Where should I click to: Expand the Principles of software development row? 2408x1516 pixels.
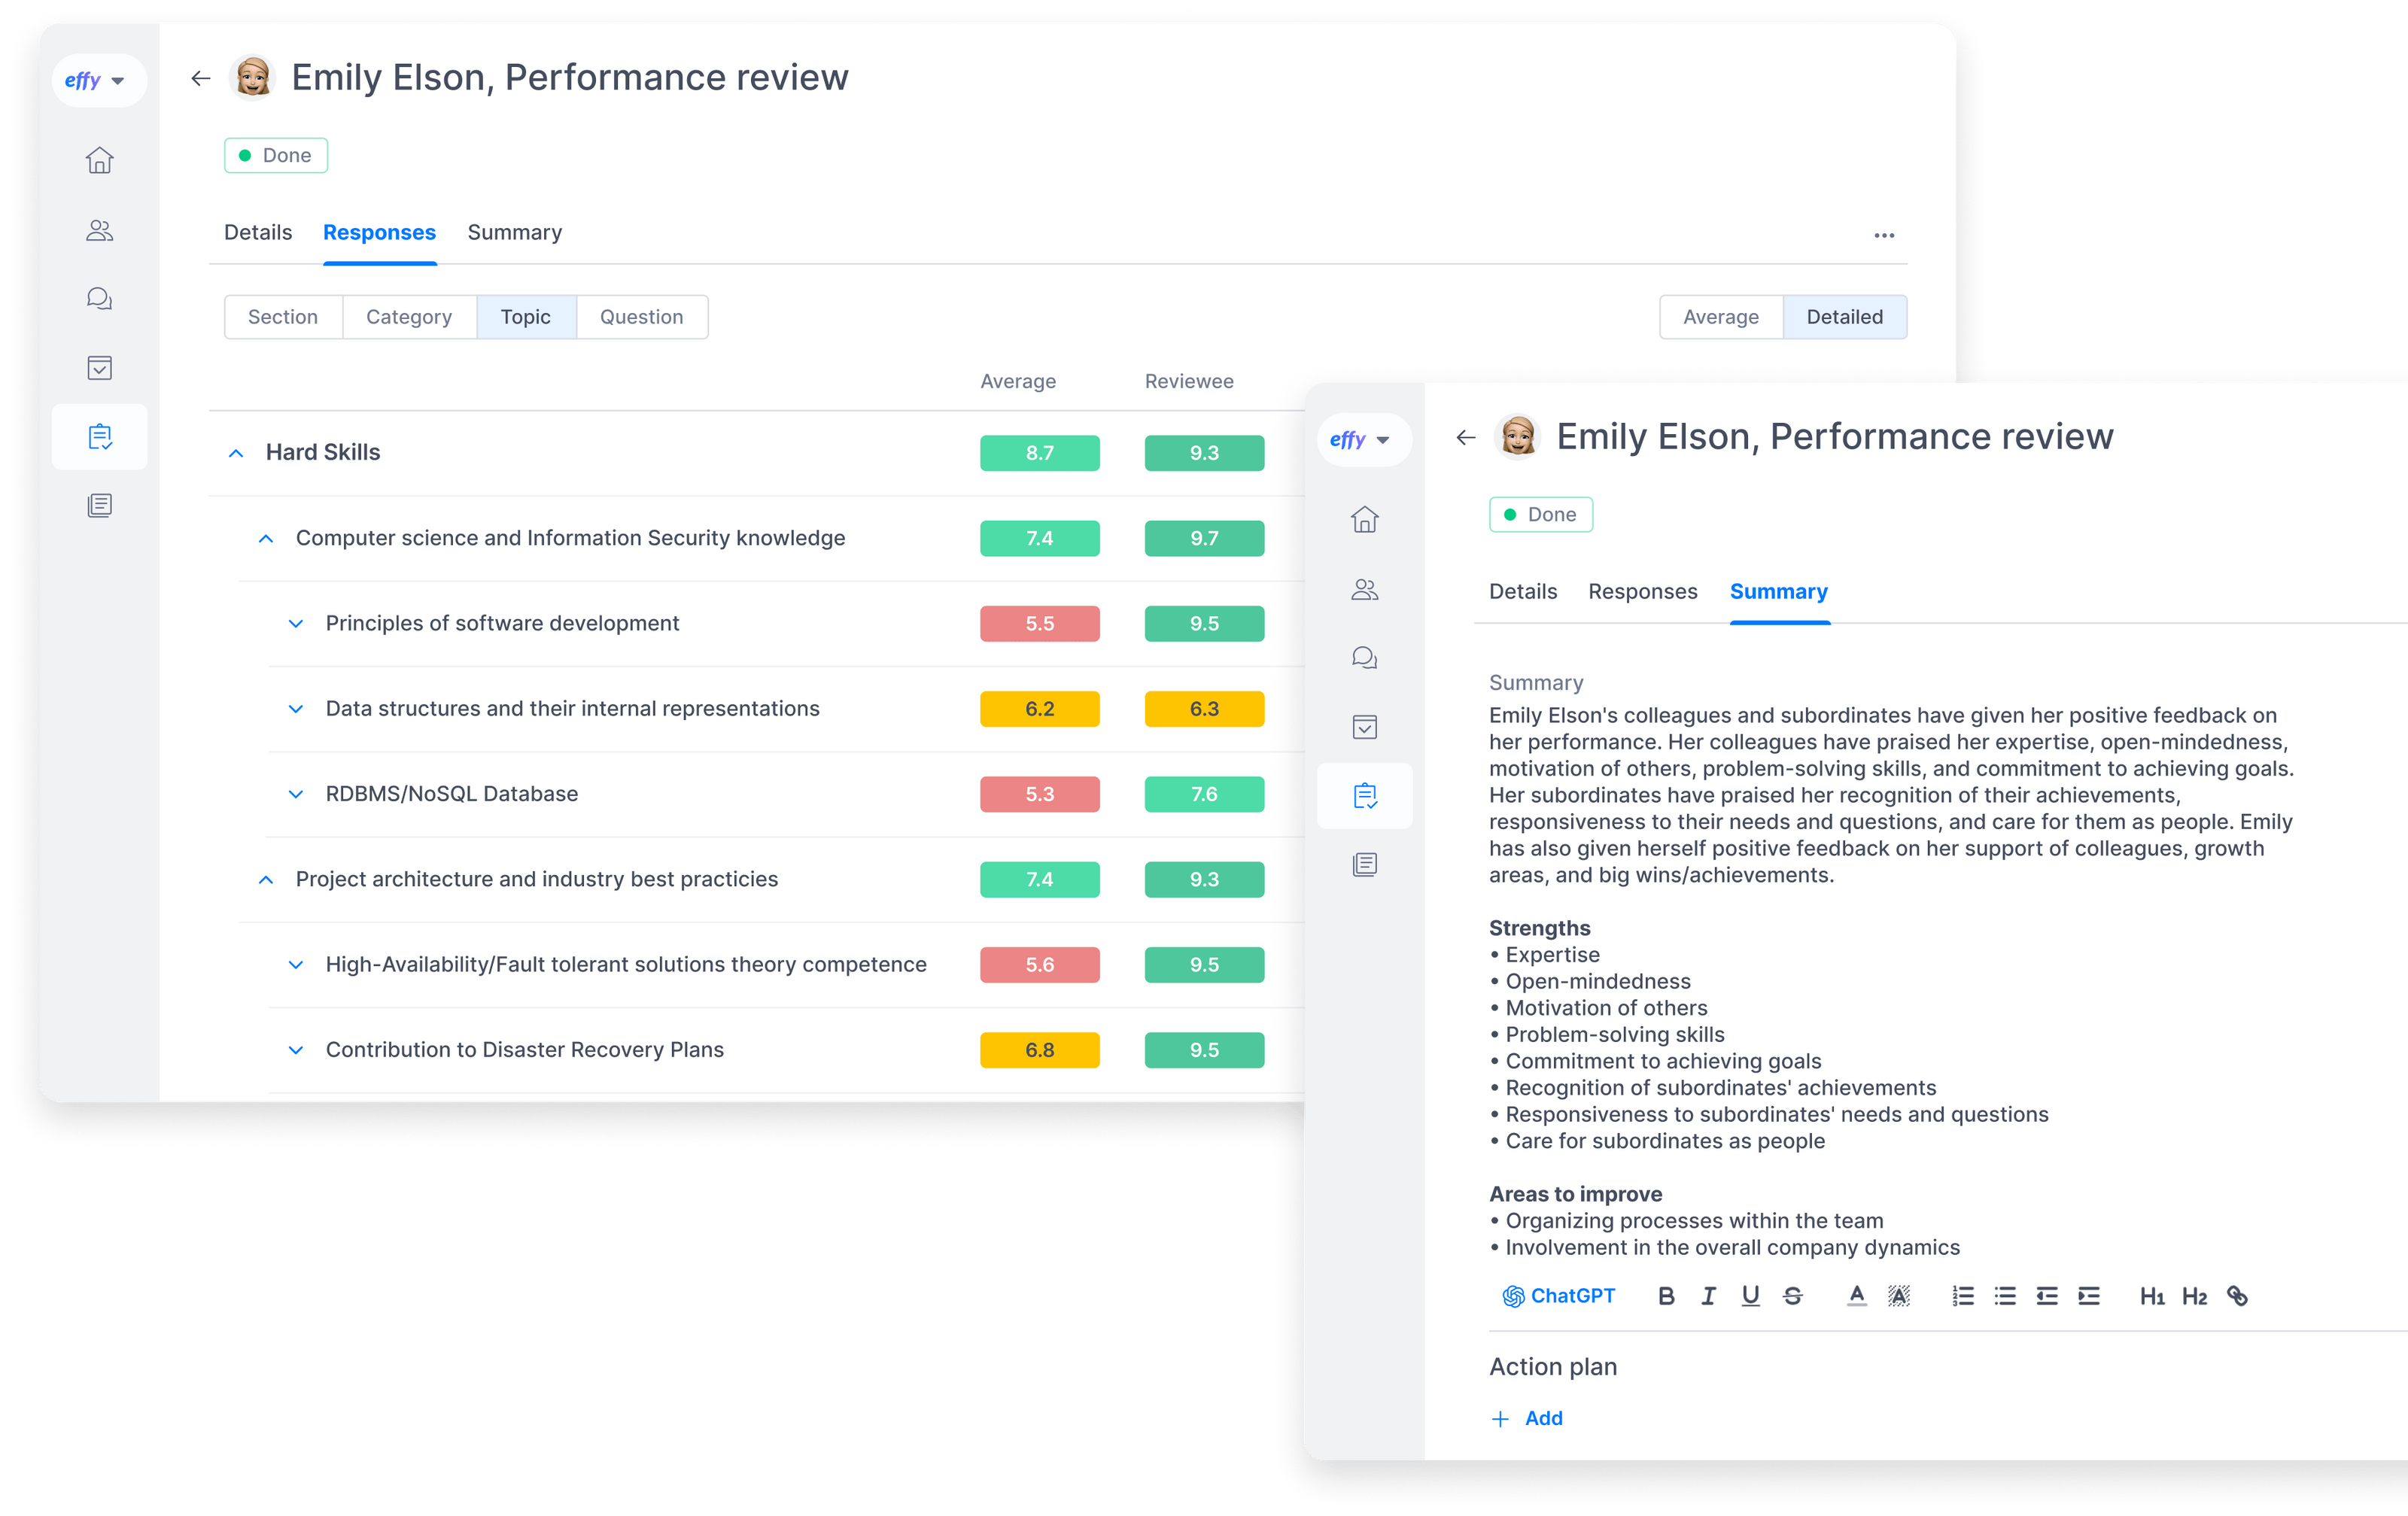coord(295,623)
